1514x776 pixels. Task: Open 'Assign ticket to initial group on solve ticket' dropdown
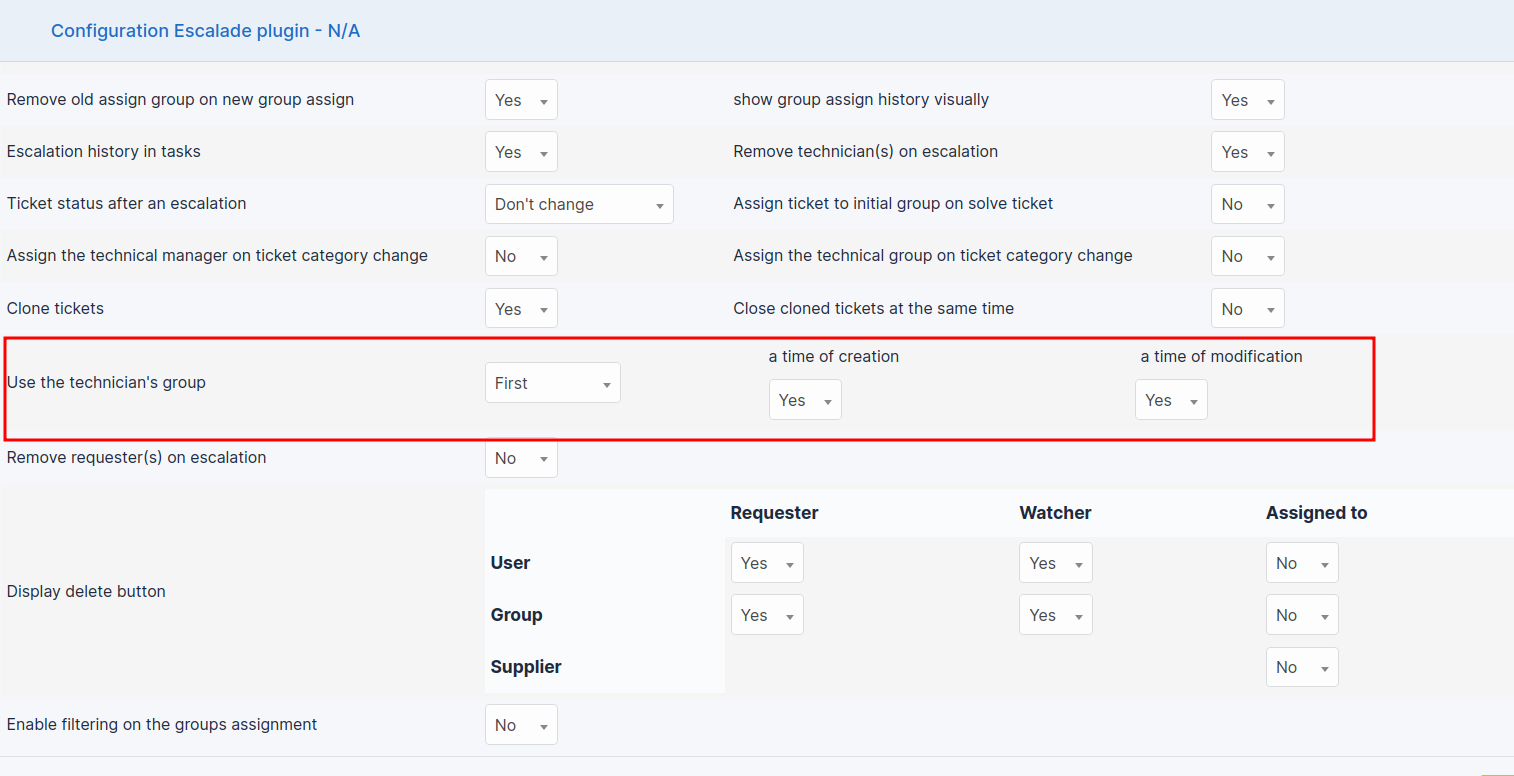1247,203
